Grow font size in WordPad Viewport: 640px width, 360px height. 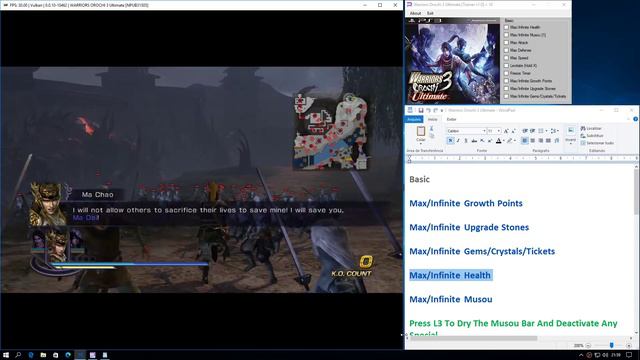[506, 131]
